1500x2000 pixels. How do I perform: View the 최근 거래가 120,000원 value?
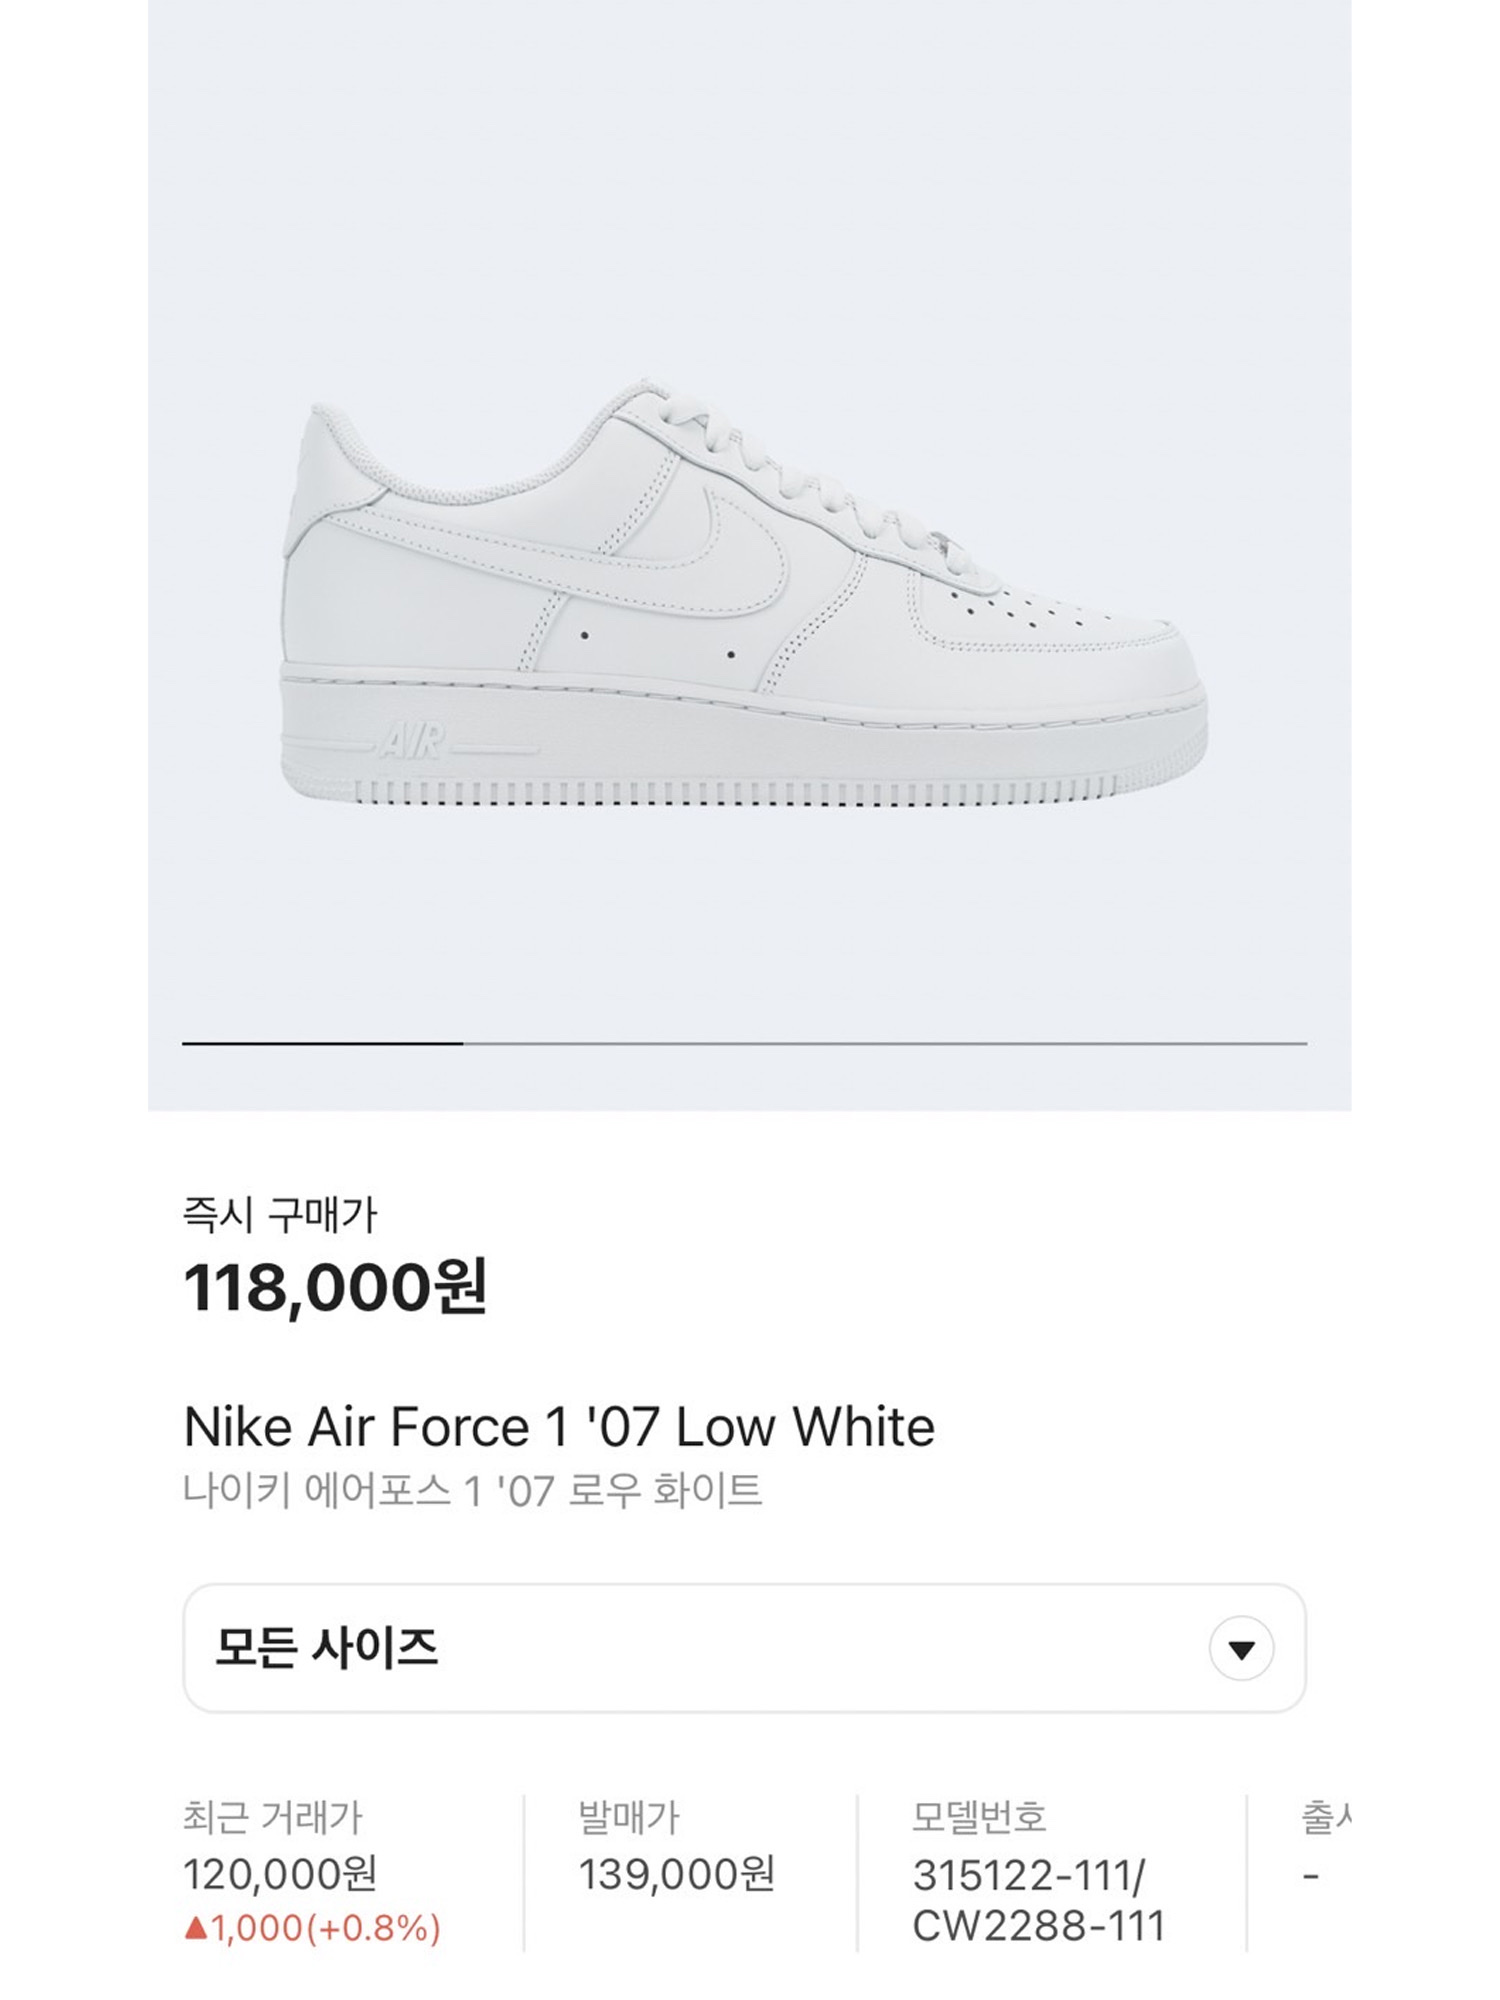[279, 1873]
